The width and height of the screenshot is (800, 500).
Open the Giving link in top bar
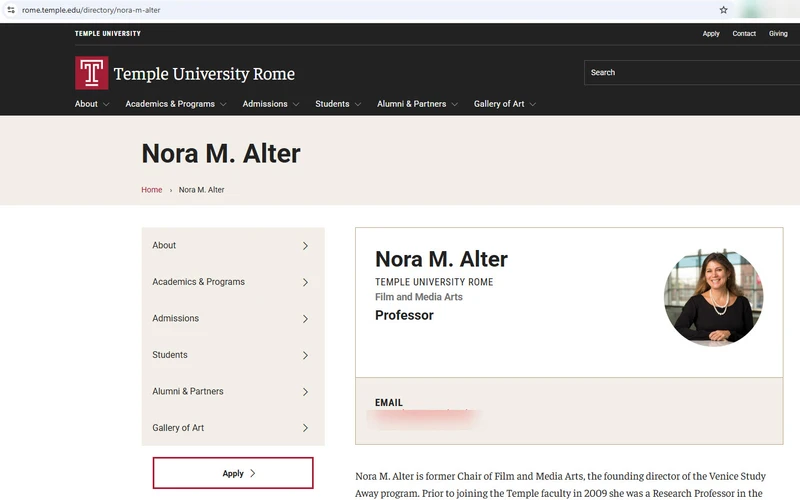(x=778, y=34)
